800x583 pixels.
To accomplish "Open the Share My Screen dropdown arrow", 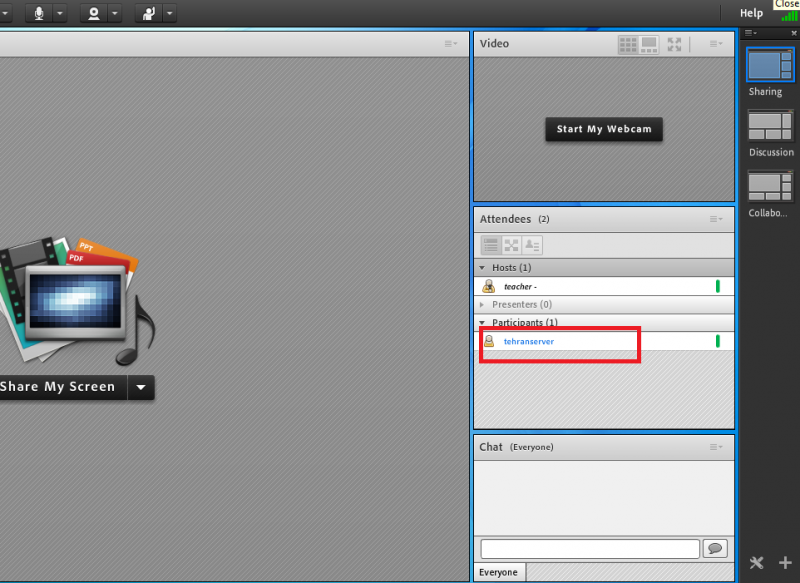I will click(142, 388).
